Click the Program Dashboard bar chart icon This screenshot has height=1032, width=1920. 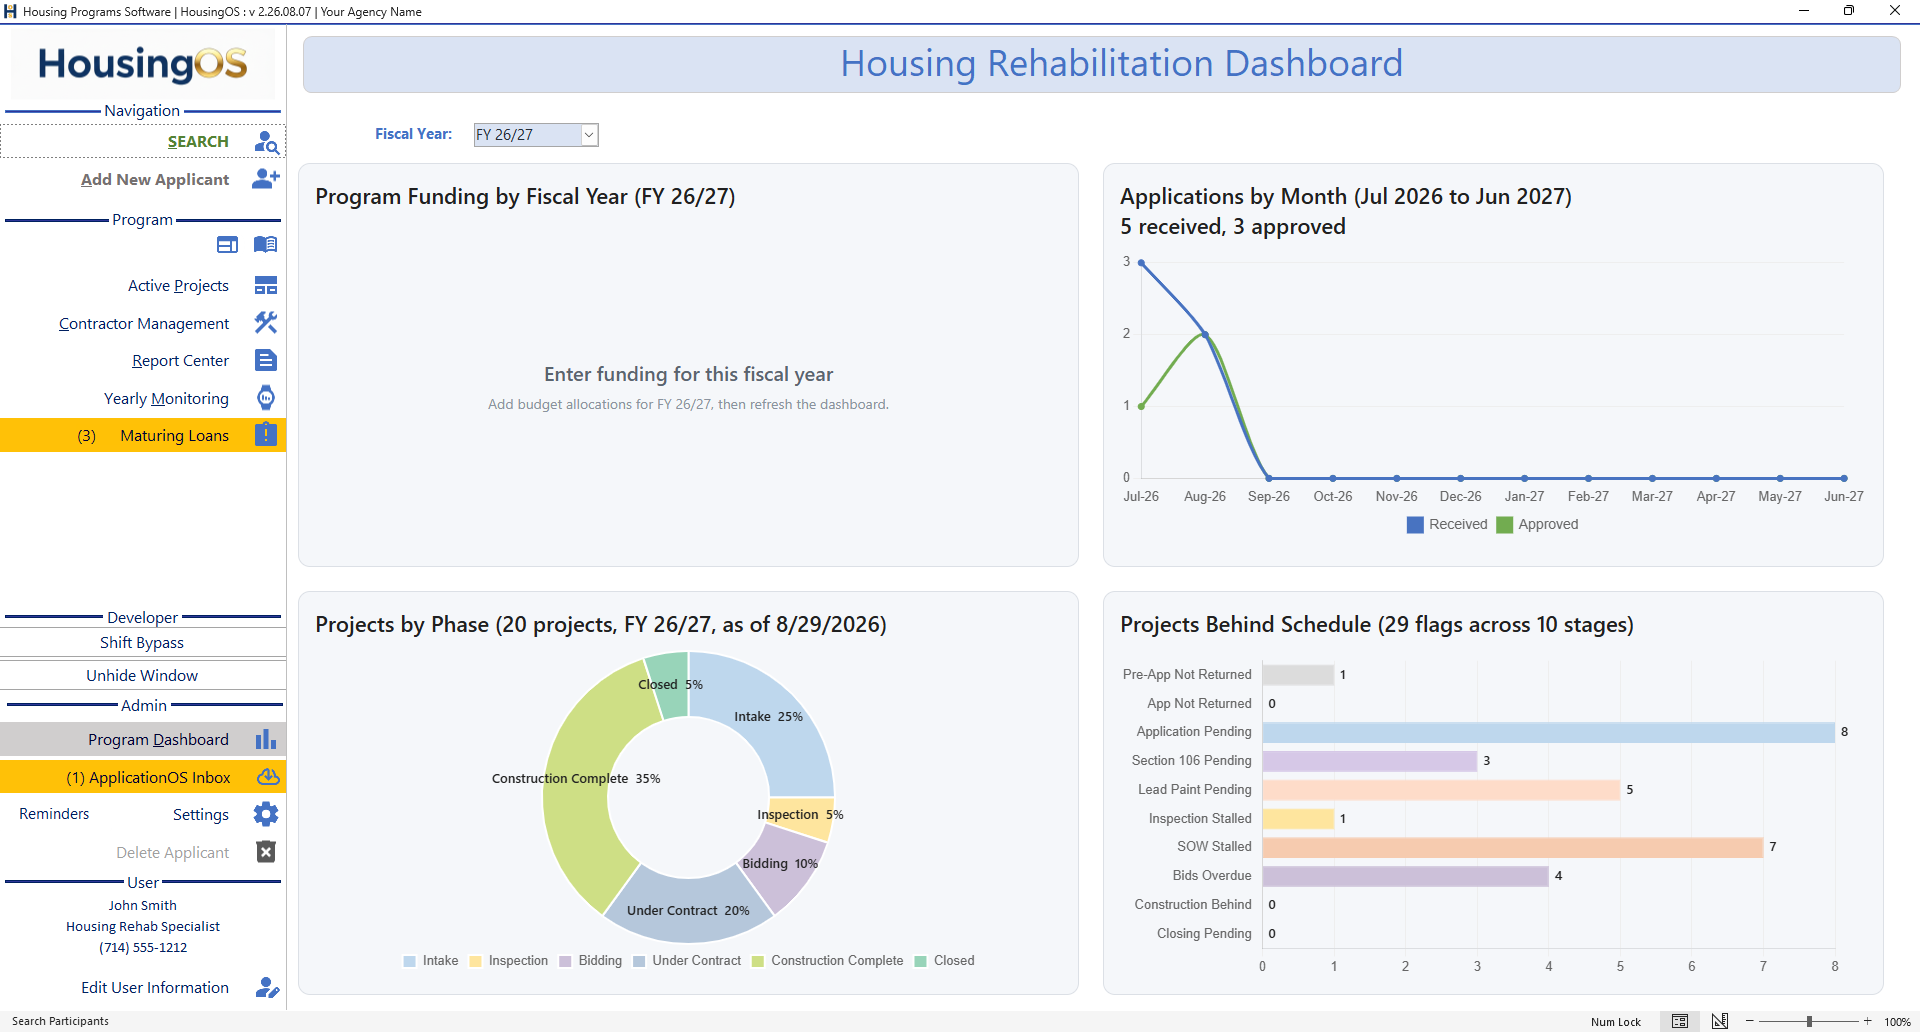[266, 739]
